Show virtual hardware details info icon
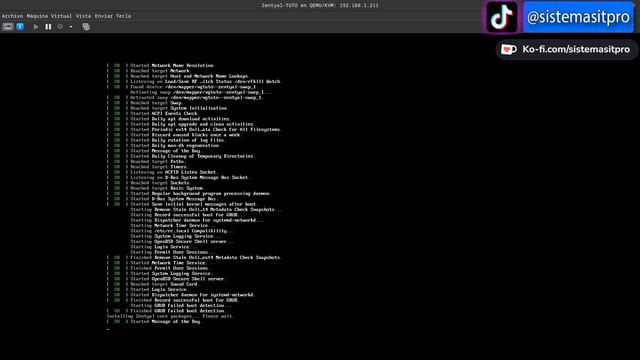Viewport: 640px width, 360px height. click(20, 27)
